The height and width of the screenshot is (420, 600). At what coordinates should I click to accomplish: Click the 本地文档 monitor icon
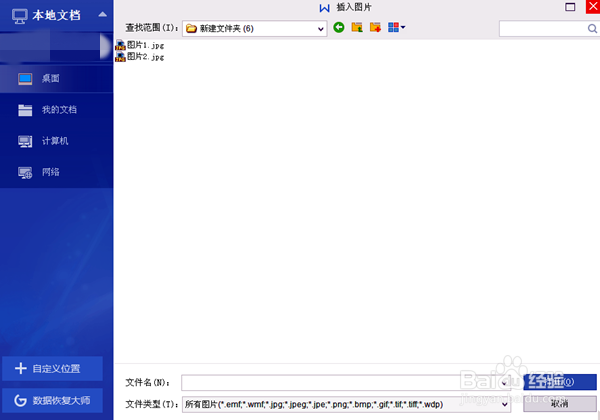pyautogui.click(x=20, y=16)
